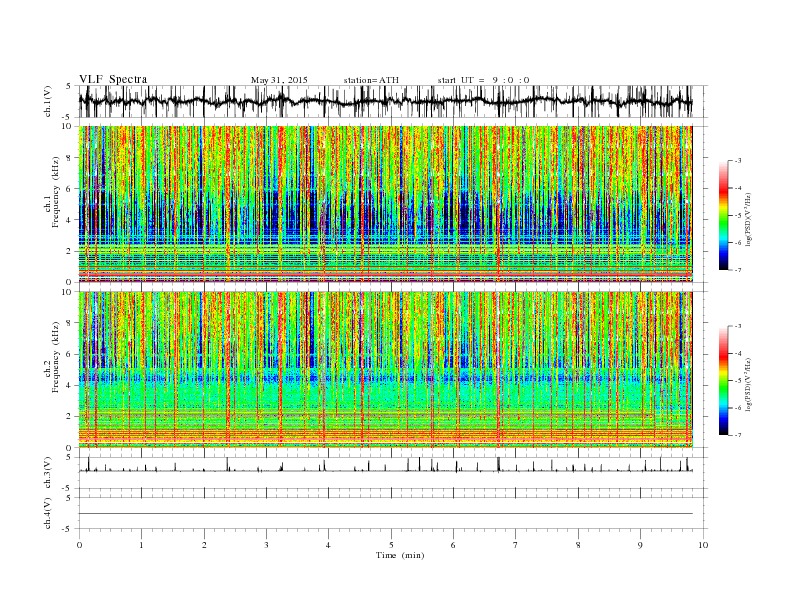Click the ch.1 "Frequency (kHz)" axis label
This screenshot has width=792, height=612.
coord(55,192)
